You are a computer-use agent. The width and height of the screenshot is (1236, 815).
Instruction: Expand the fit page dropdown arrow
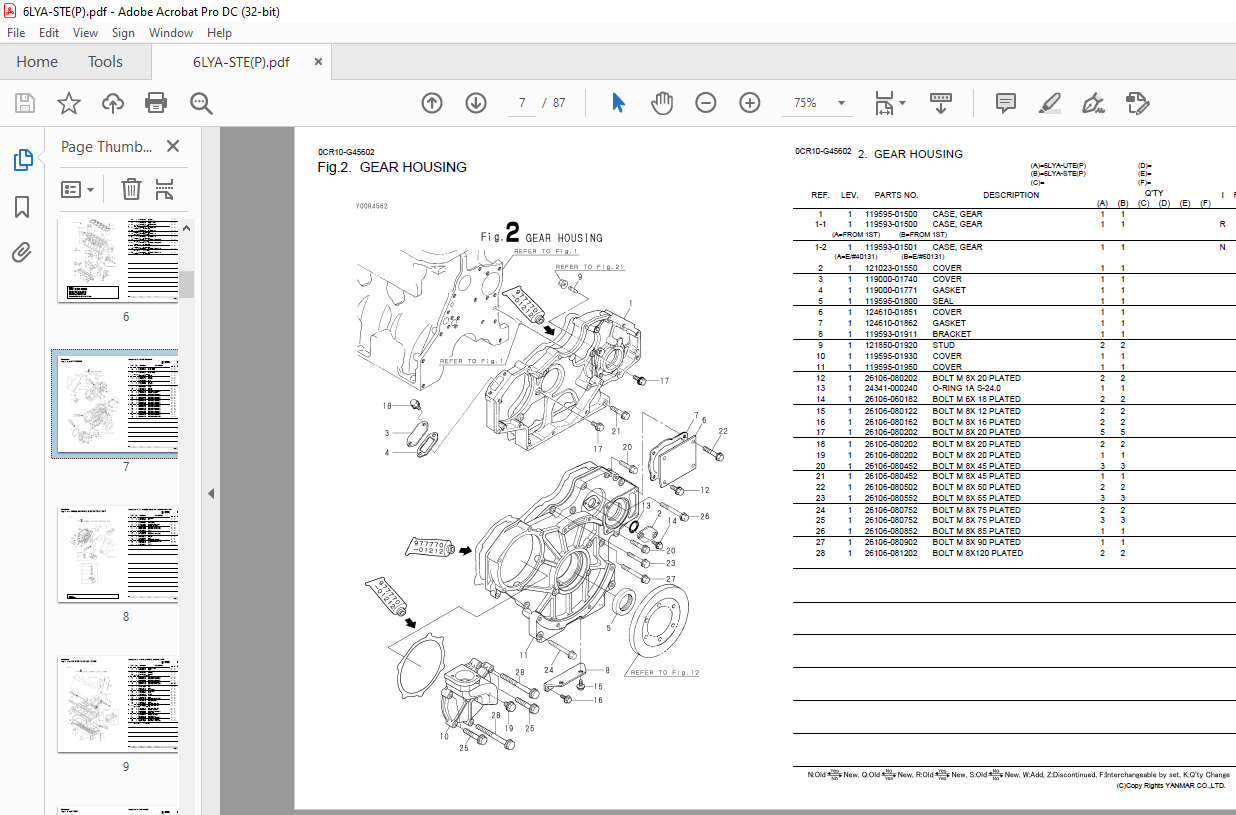coord(903,103)
